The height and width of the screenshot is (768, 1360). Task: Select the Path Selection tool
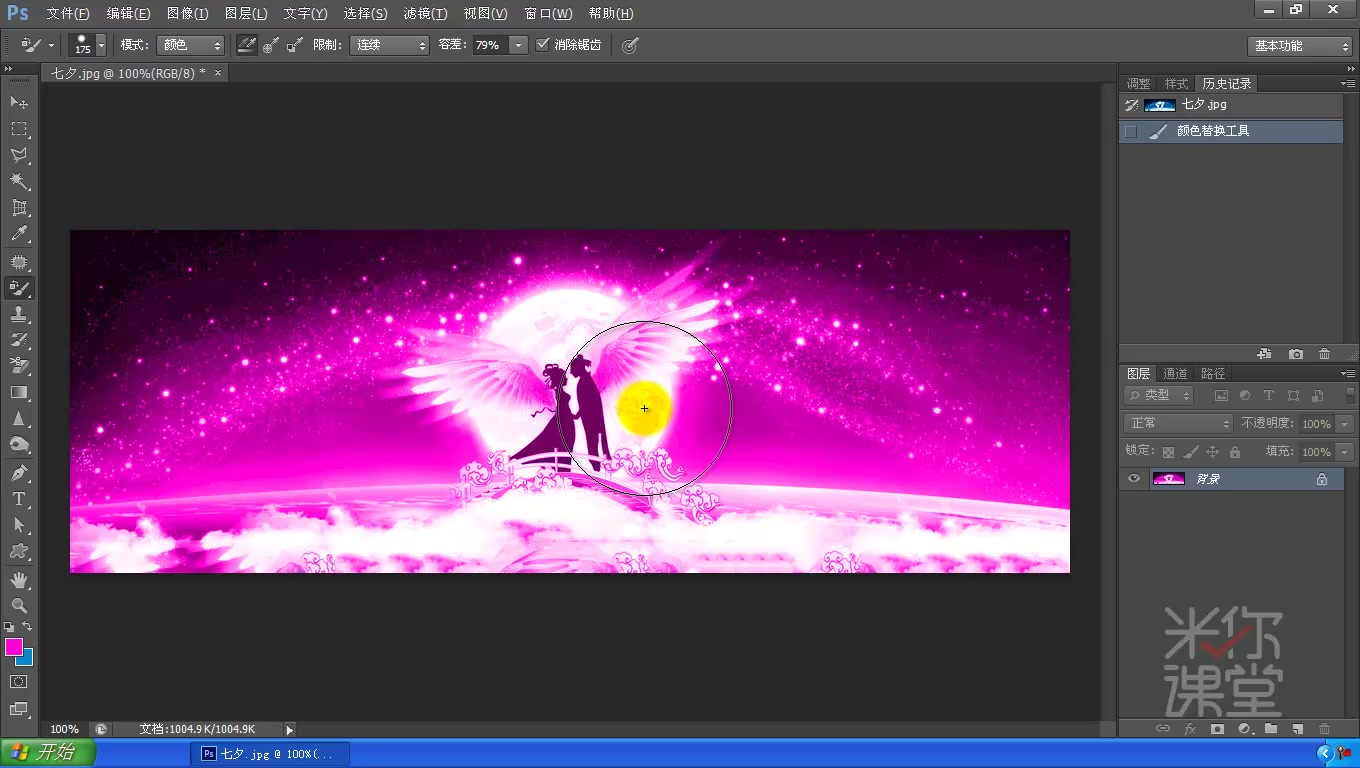pos(19,524)
